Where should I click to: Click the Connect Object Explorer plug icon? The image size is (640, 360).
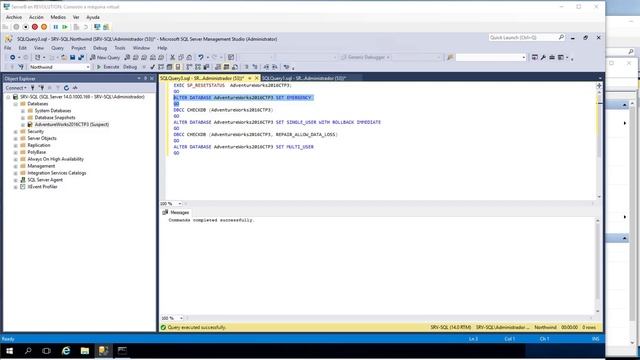33,88
